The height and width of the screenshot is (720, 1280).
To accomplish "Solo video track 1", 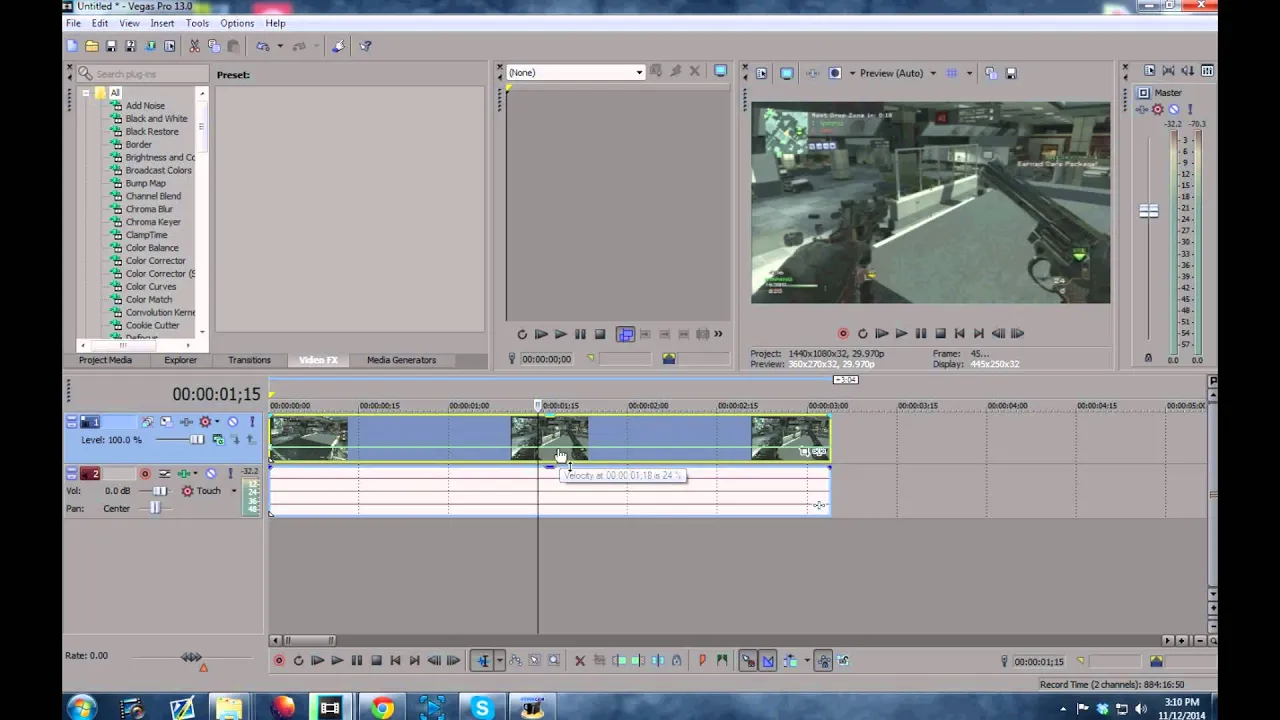I will tap(251, 422).
